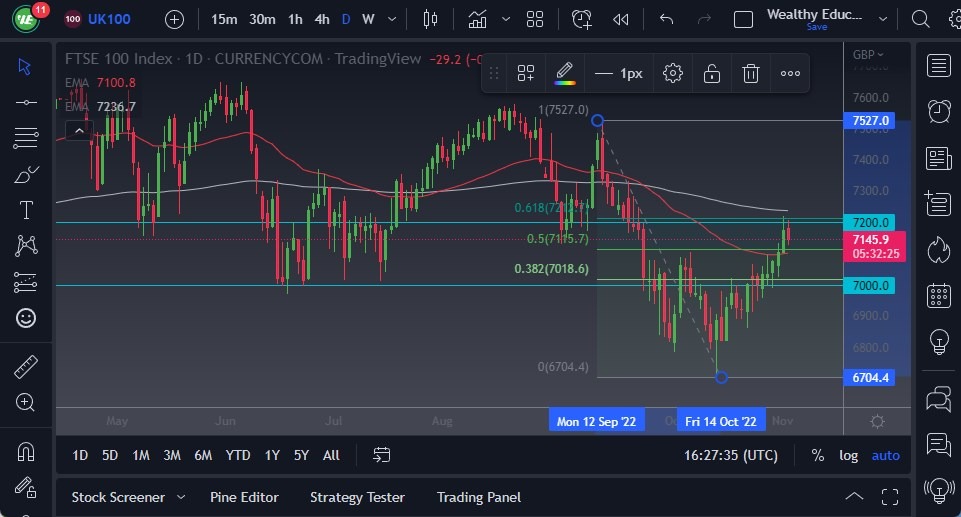Open the chart patterns tool

click(x=25, y=246)
